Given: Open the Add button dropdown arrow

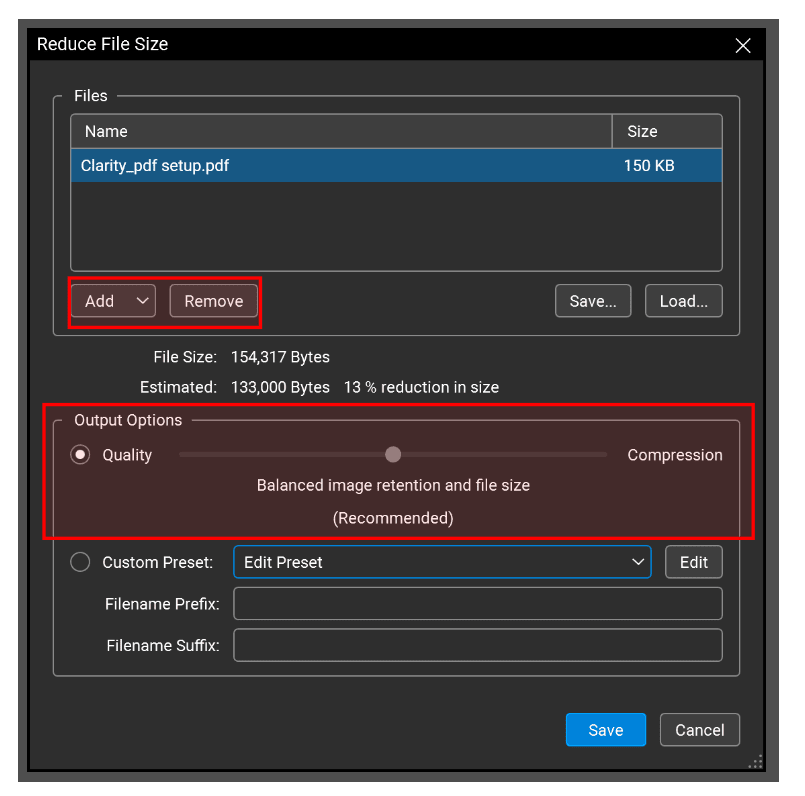Looking at the screenshot, I should 142,300.
